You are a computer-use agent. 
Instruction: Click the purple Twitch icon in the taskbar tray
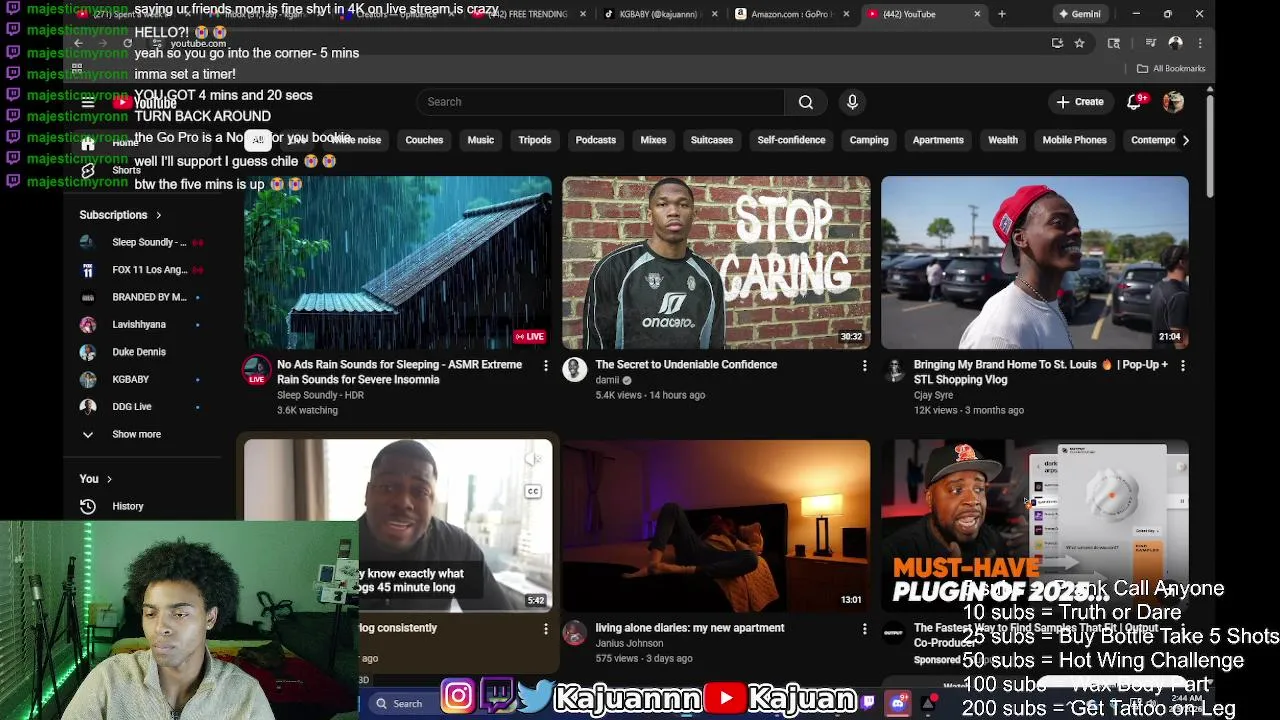(x=868, y=703)
